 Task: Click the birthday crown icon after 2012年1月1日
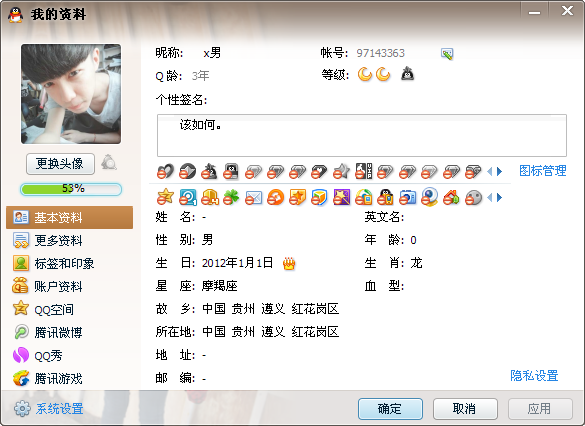click(x=289, y=263)
